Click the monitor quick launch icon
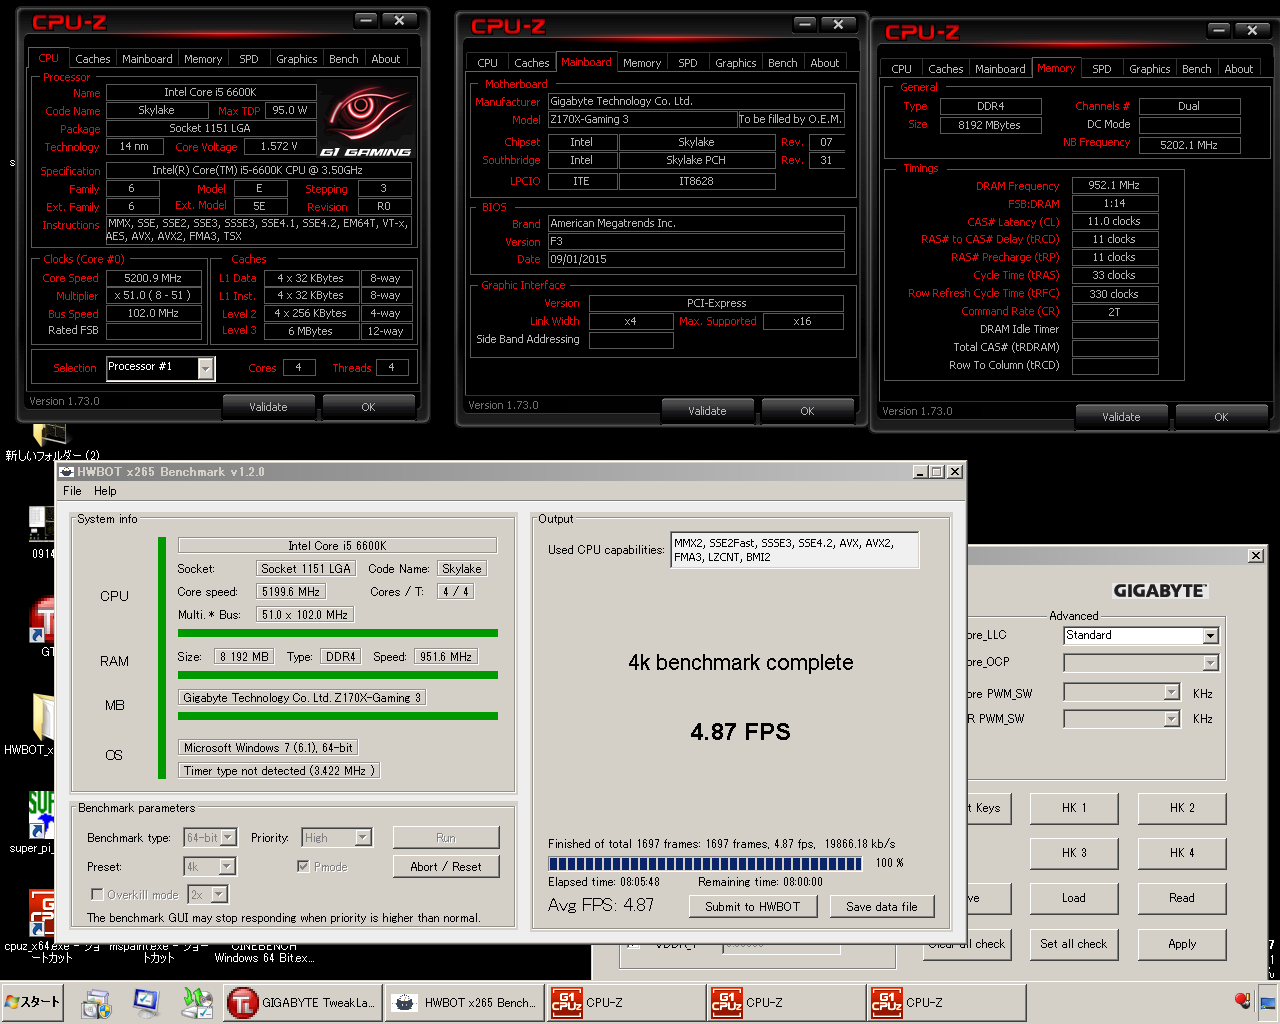1280x1024 pixels. point(146,1003)
